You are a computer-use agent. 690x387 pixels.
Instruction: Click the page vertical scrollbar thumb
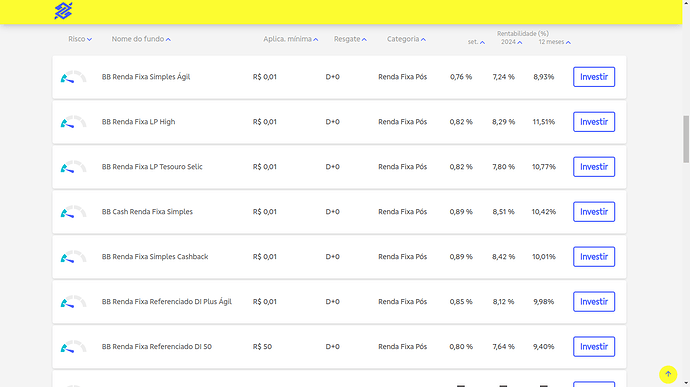point(686,139)
